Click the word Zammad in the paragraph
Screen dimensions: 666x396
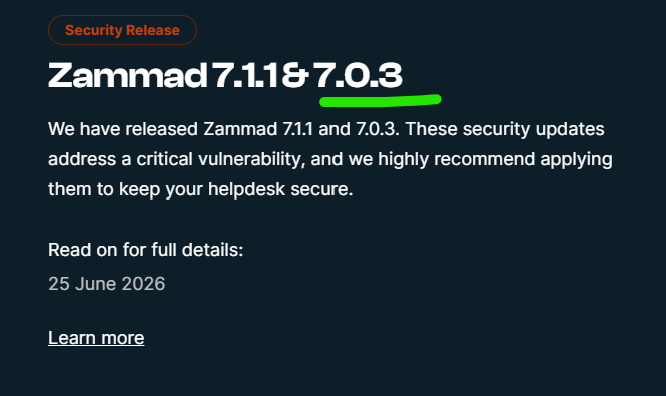pyautogui.click(x=240, y=129)
